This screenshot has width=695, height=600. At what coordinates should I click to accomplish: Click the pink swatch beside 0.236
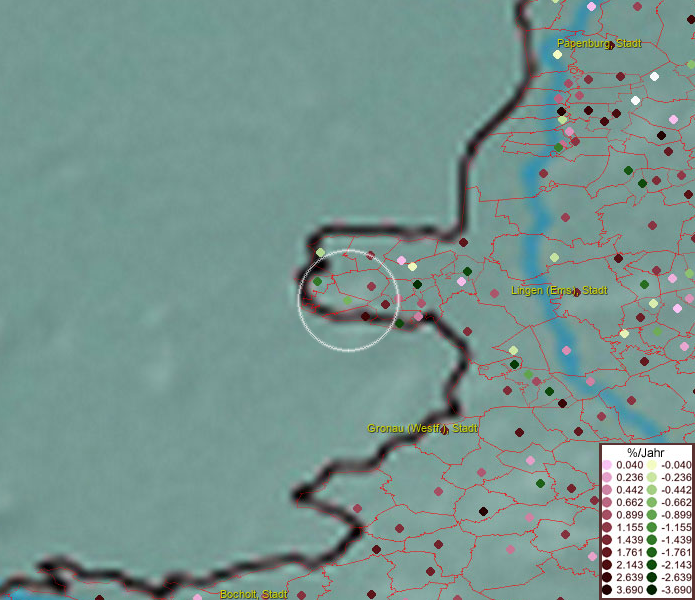coord(607,477)
